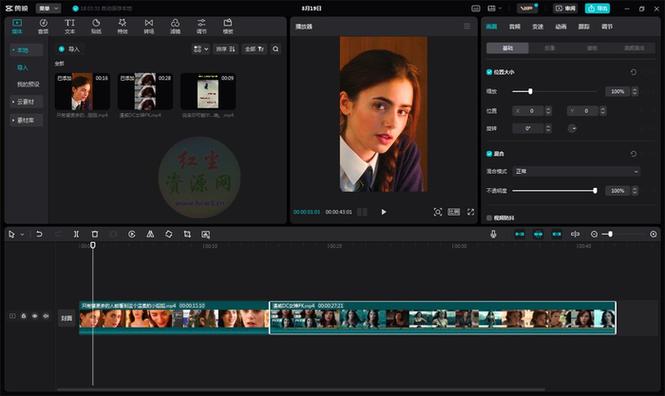Open the Text (TI) panel in top toolbar
Image resolution: width=665 pixels, height=396 pixels.
(x=70, y=26)
